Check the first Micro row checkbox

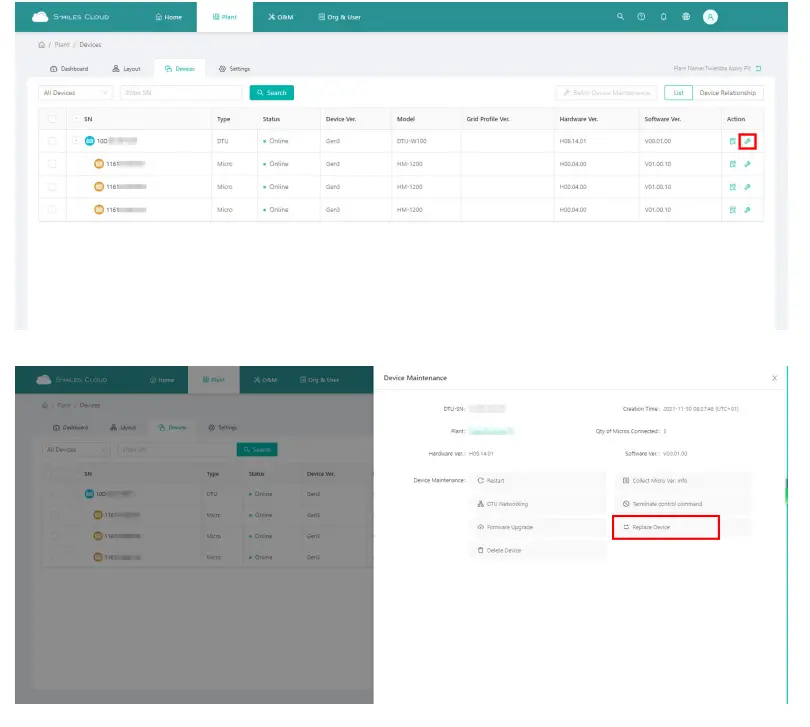[52, 164]
